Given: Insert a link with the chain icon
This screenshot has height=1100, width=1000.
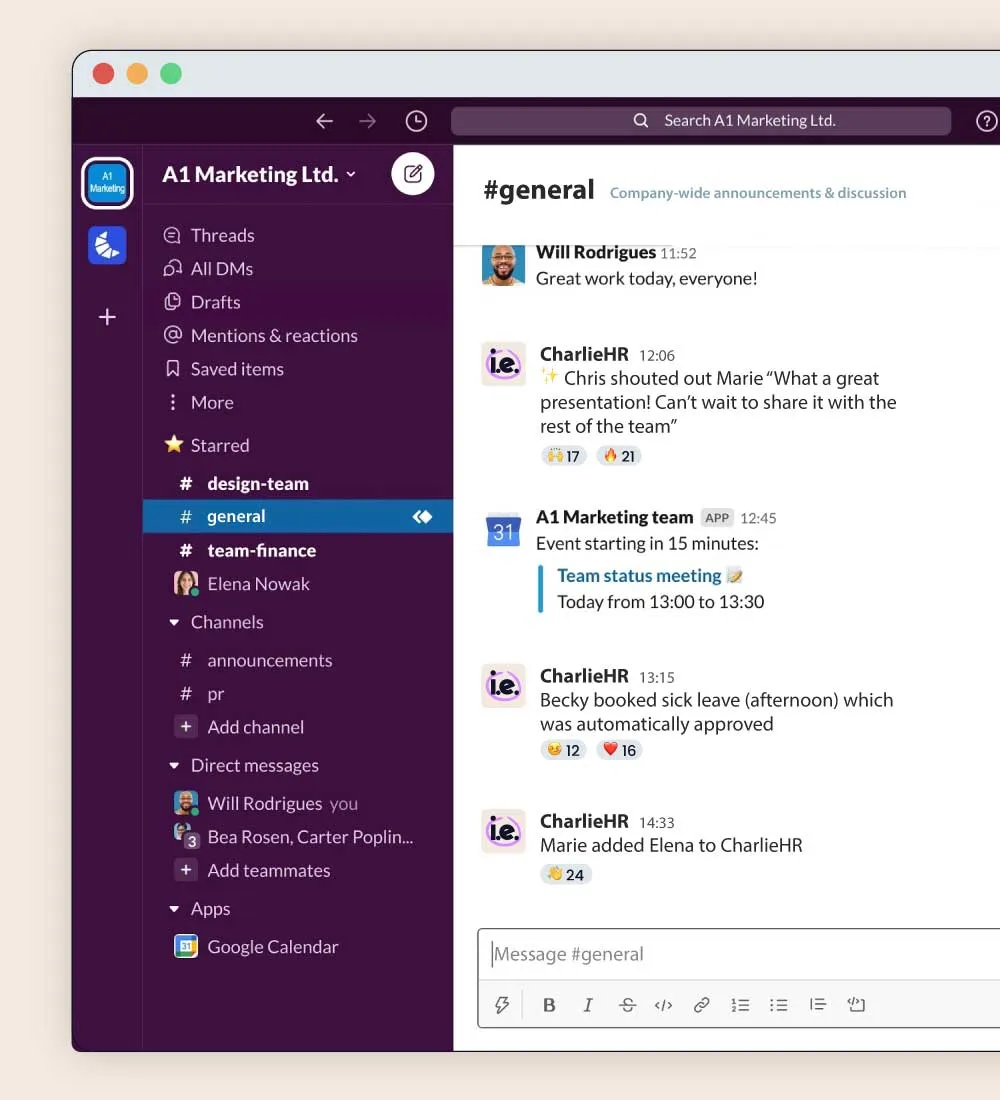Looking at the screenshot, I should click(x=702, y=1005).
